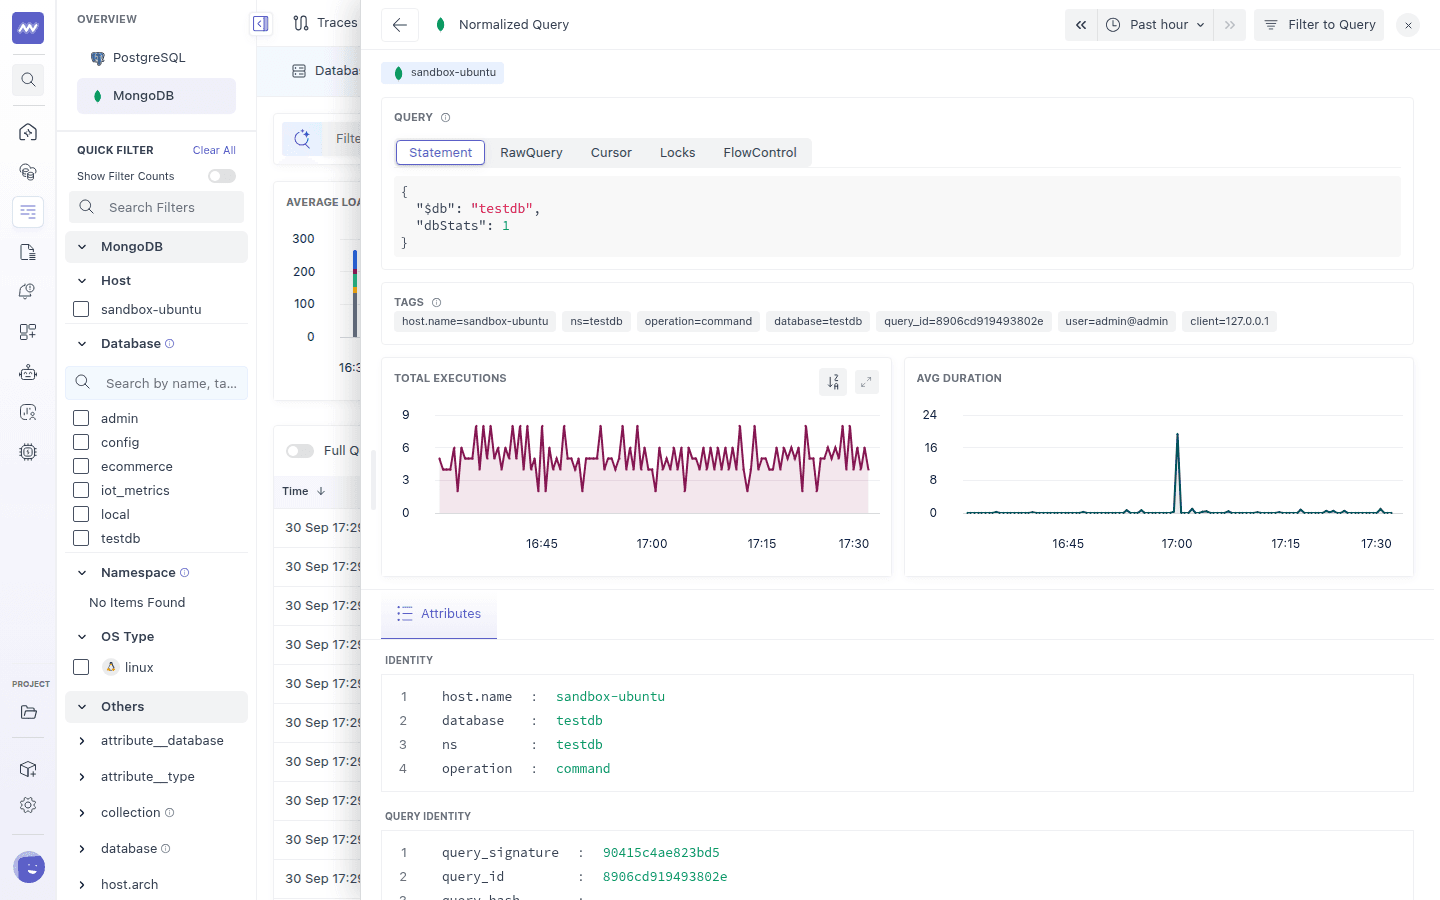Screen dimensions: 1440x900
Task: Open the Past hour time range dropdown
Action: 1155,25
